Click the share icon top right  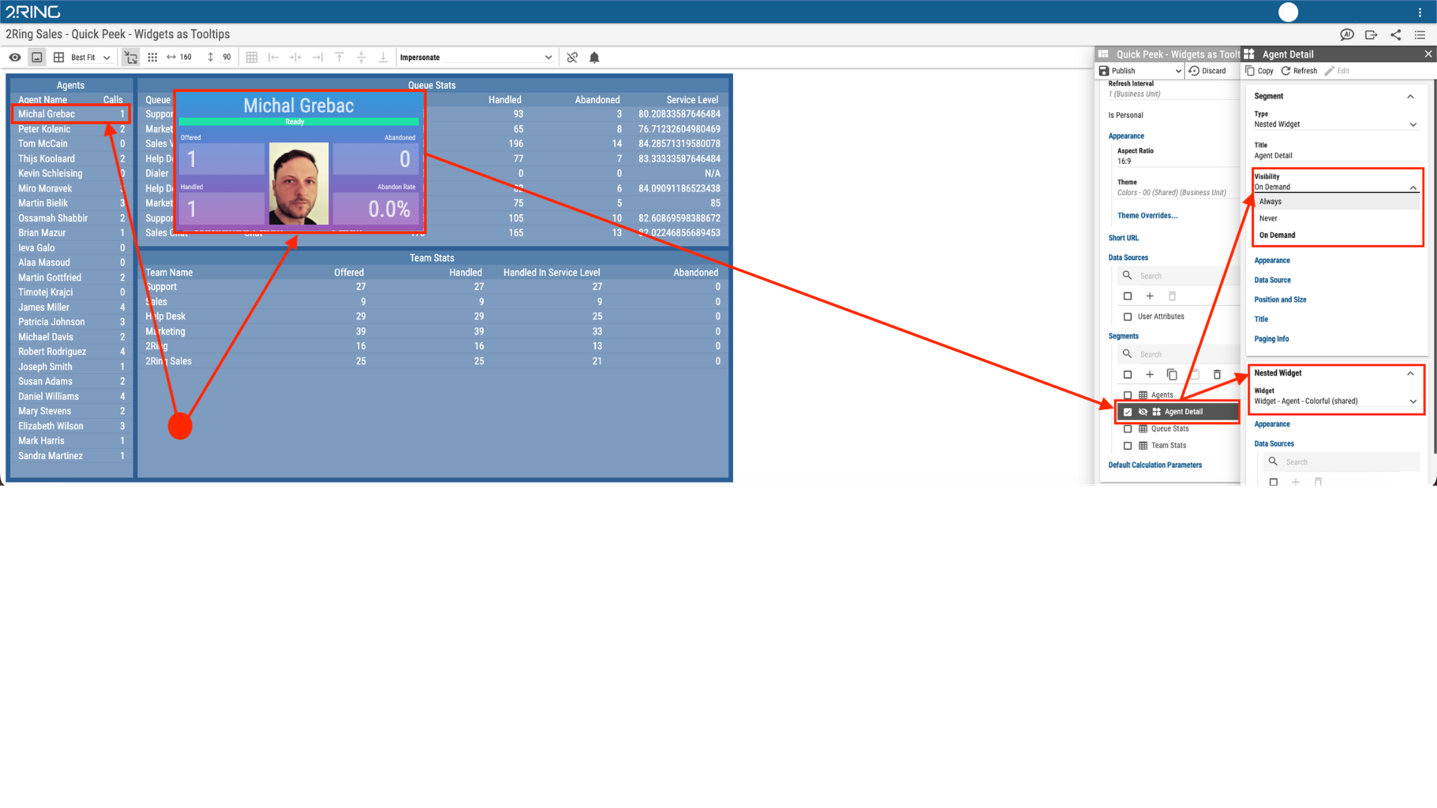tap(1396, 35)
